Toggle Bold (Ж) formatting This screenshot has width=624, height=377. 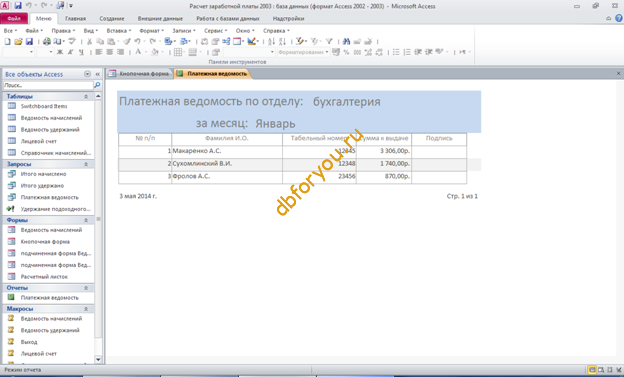pos(60,52)
